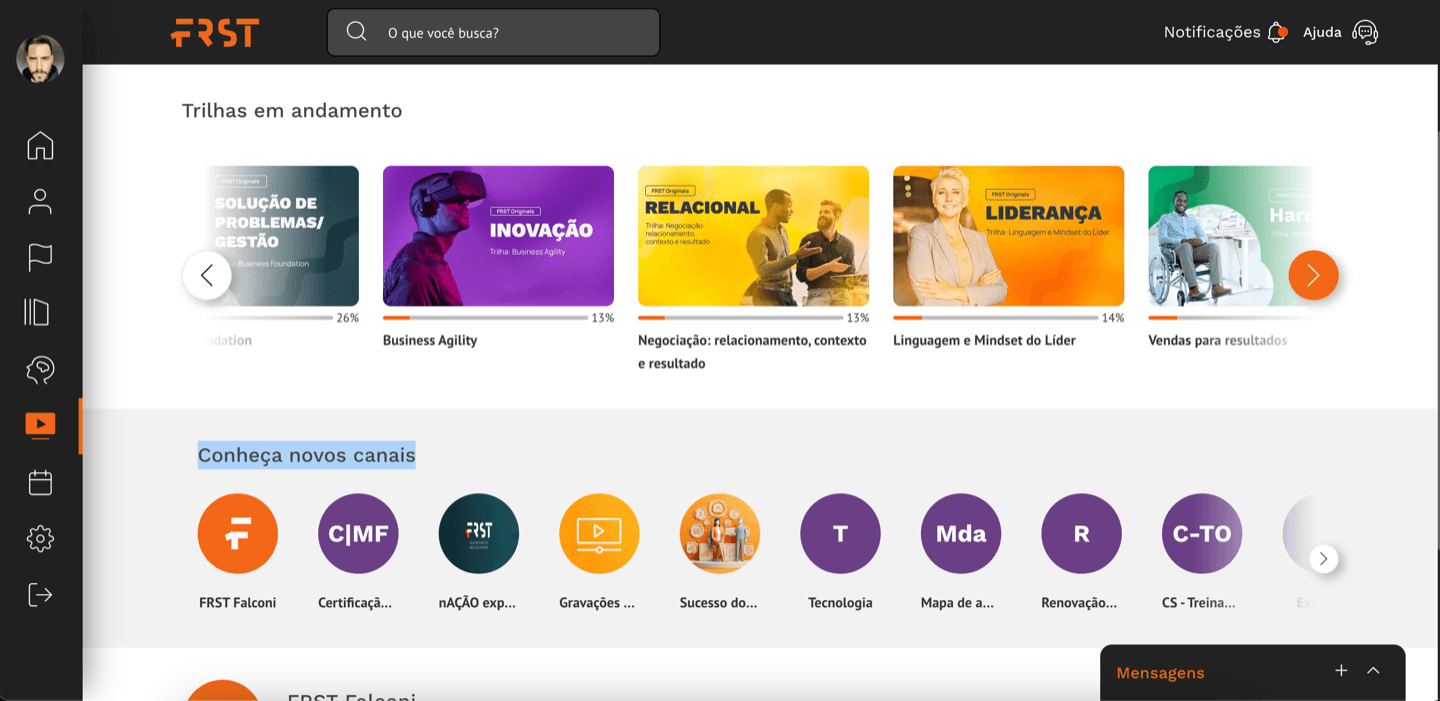The width and height of the screenshot is (1440, 701).
Task: Click the Mensagens panel title
Action: [1160, 672]
